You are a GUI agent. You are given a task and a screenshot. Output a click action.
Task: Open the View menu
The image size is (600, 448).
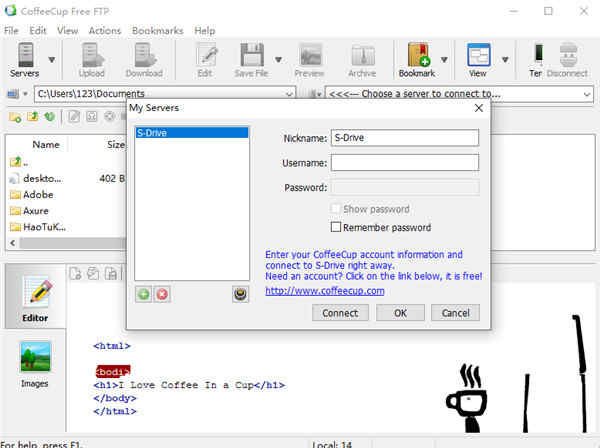(x=68, y=31)
